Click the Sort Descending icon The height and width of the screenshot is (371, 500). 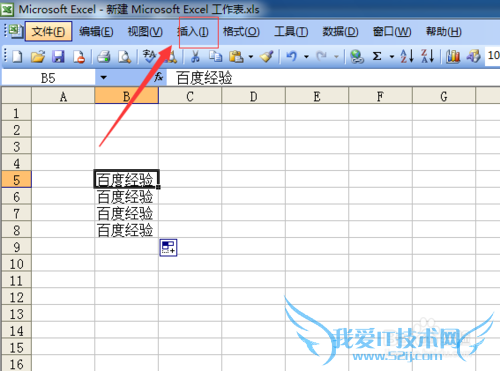(428, 56)
